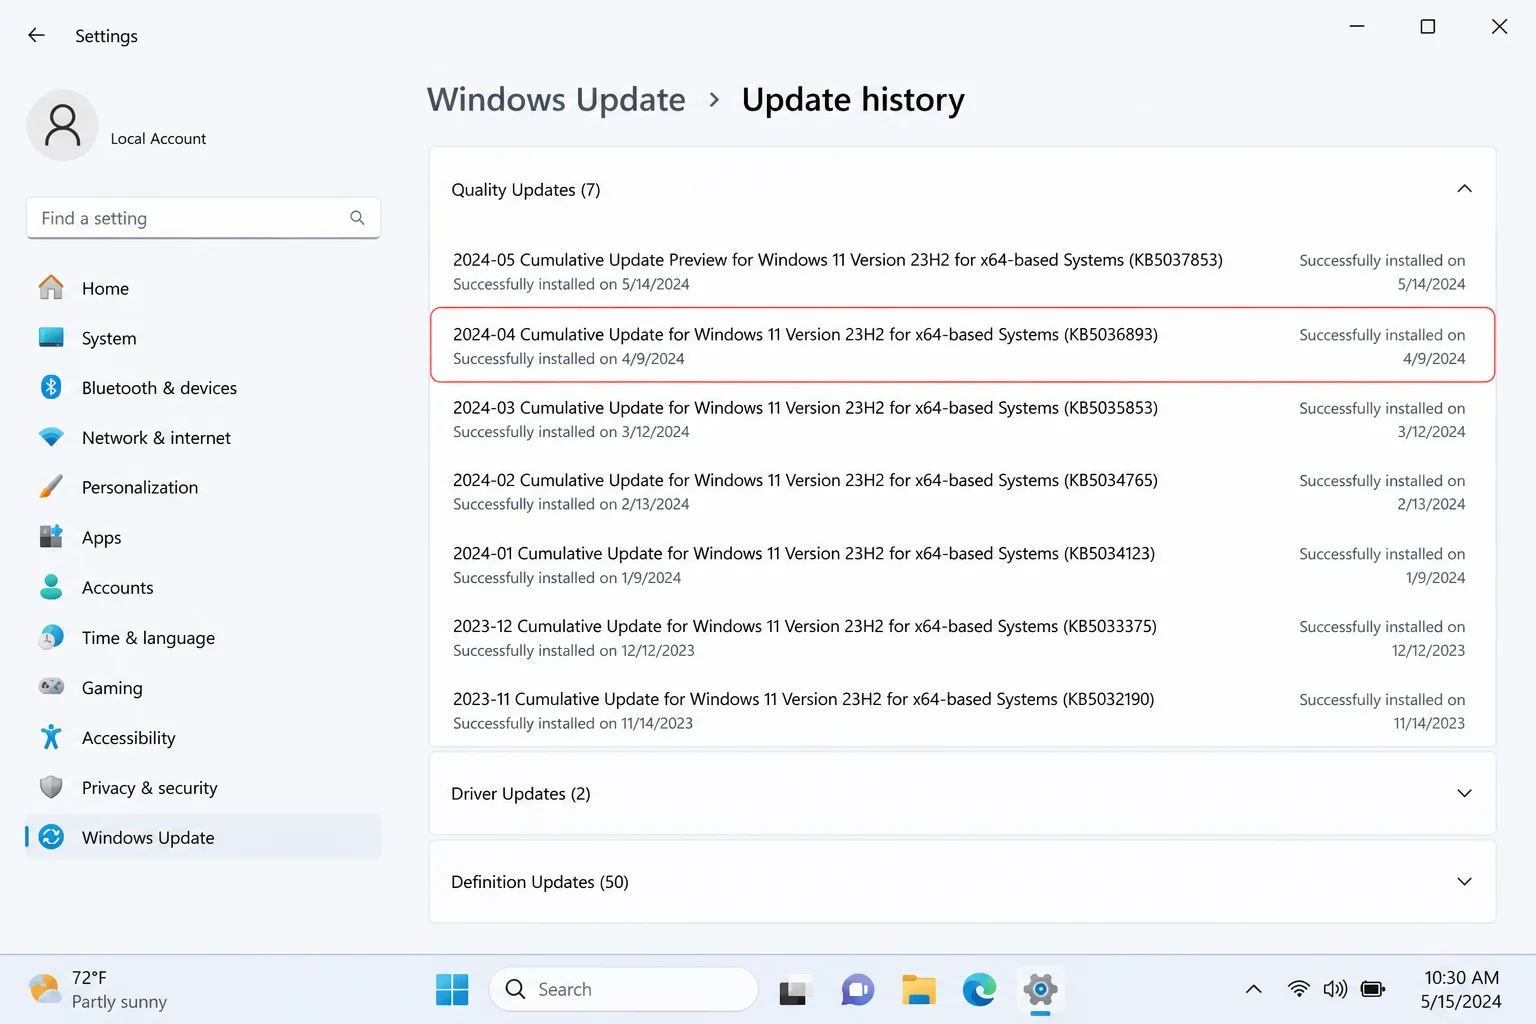Click 'Successfully installed on 1/9/2024' under KB5034123
1536x1024 pixels.
[x=567, y=578]
